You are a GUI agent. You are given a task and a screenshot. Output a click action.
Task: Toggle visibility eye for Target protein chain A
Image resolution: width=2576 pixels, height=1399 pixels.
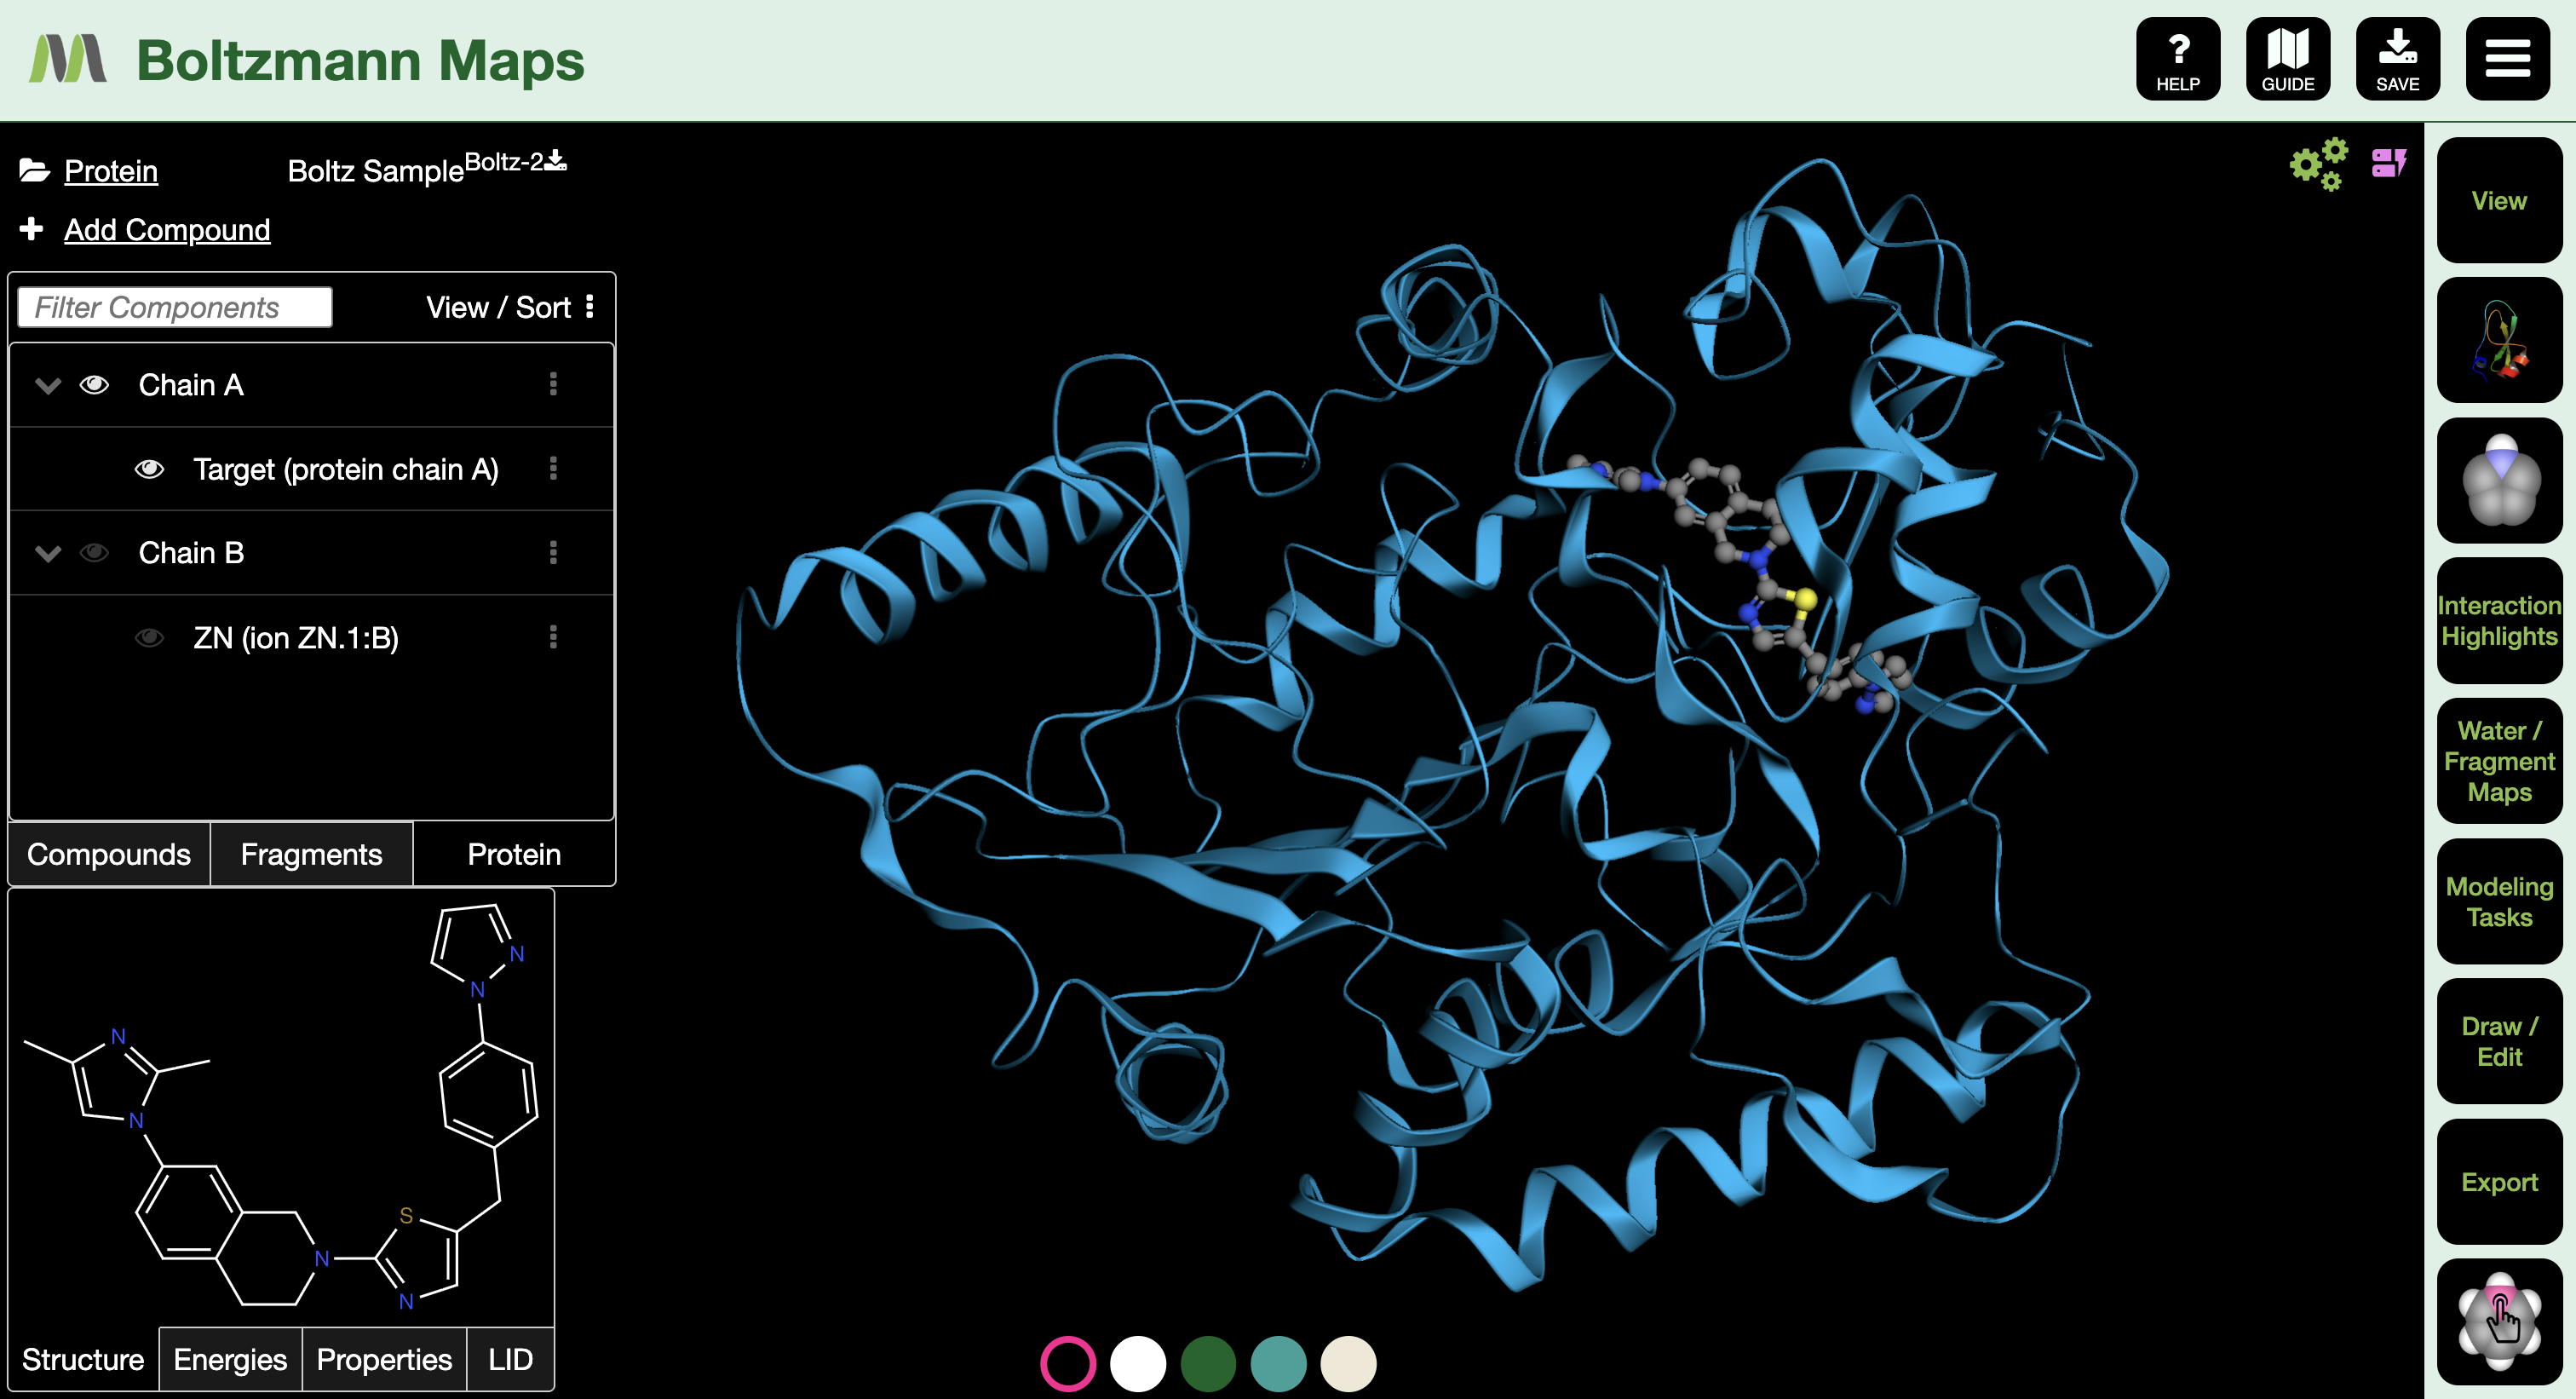149,468
